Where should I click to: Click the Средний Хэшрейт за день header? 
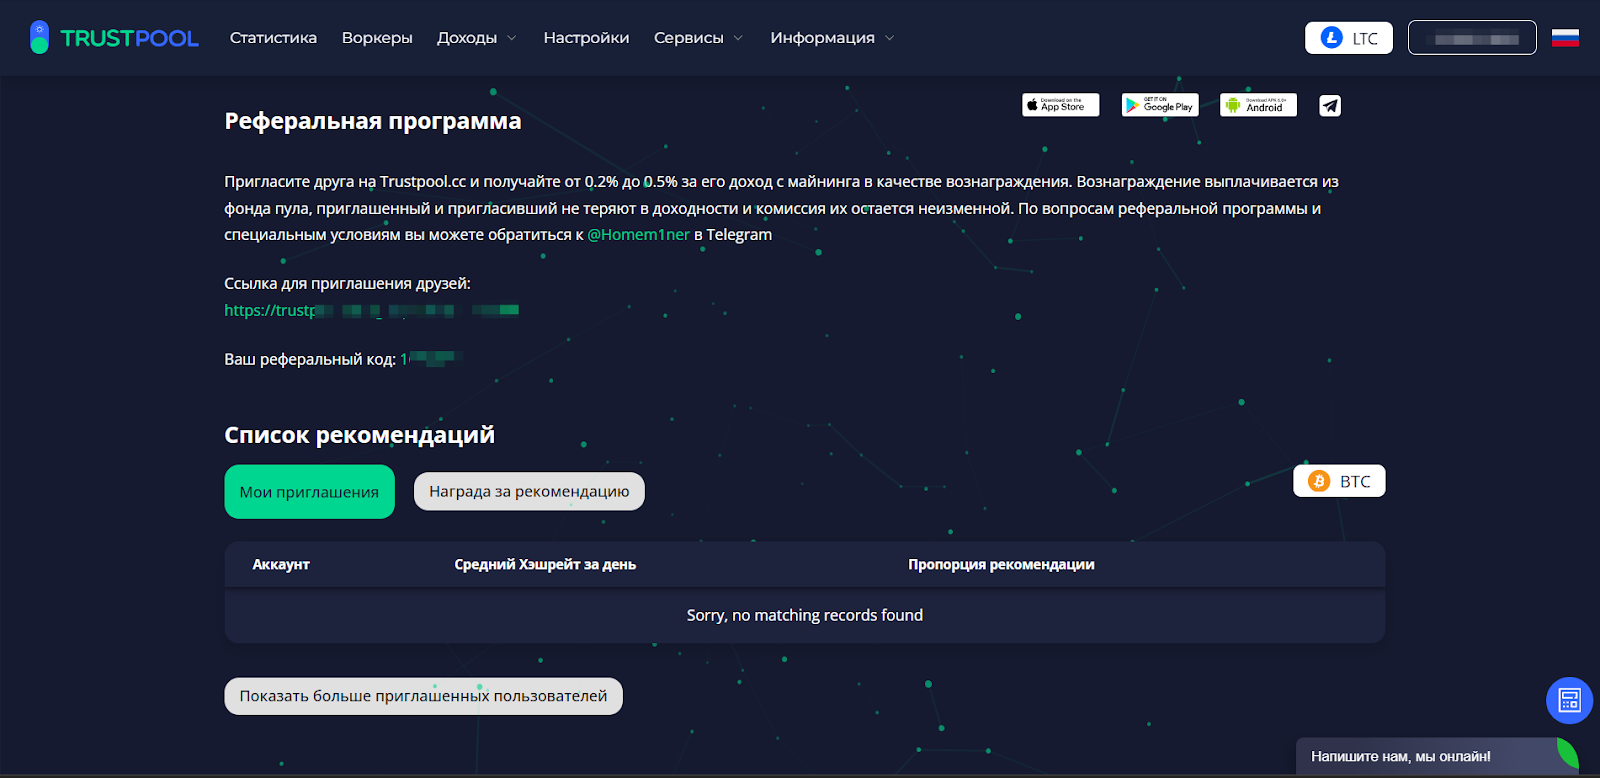point(545,564)
